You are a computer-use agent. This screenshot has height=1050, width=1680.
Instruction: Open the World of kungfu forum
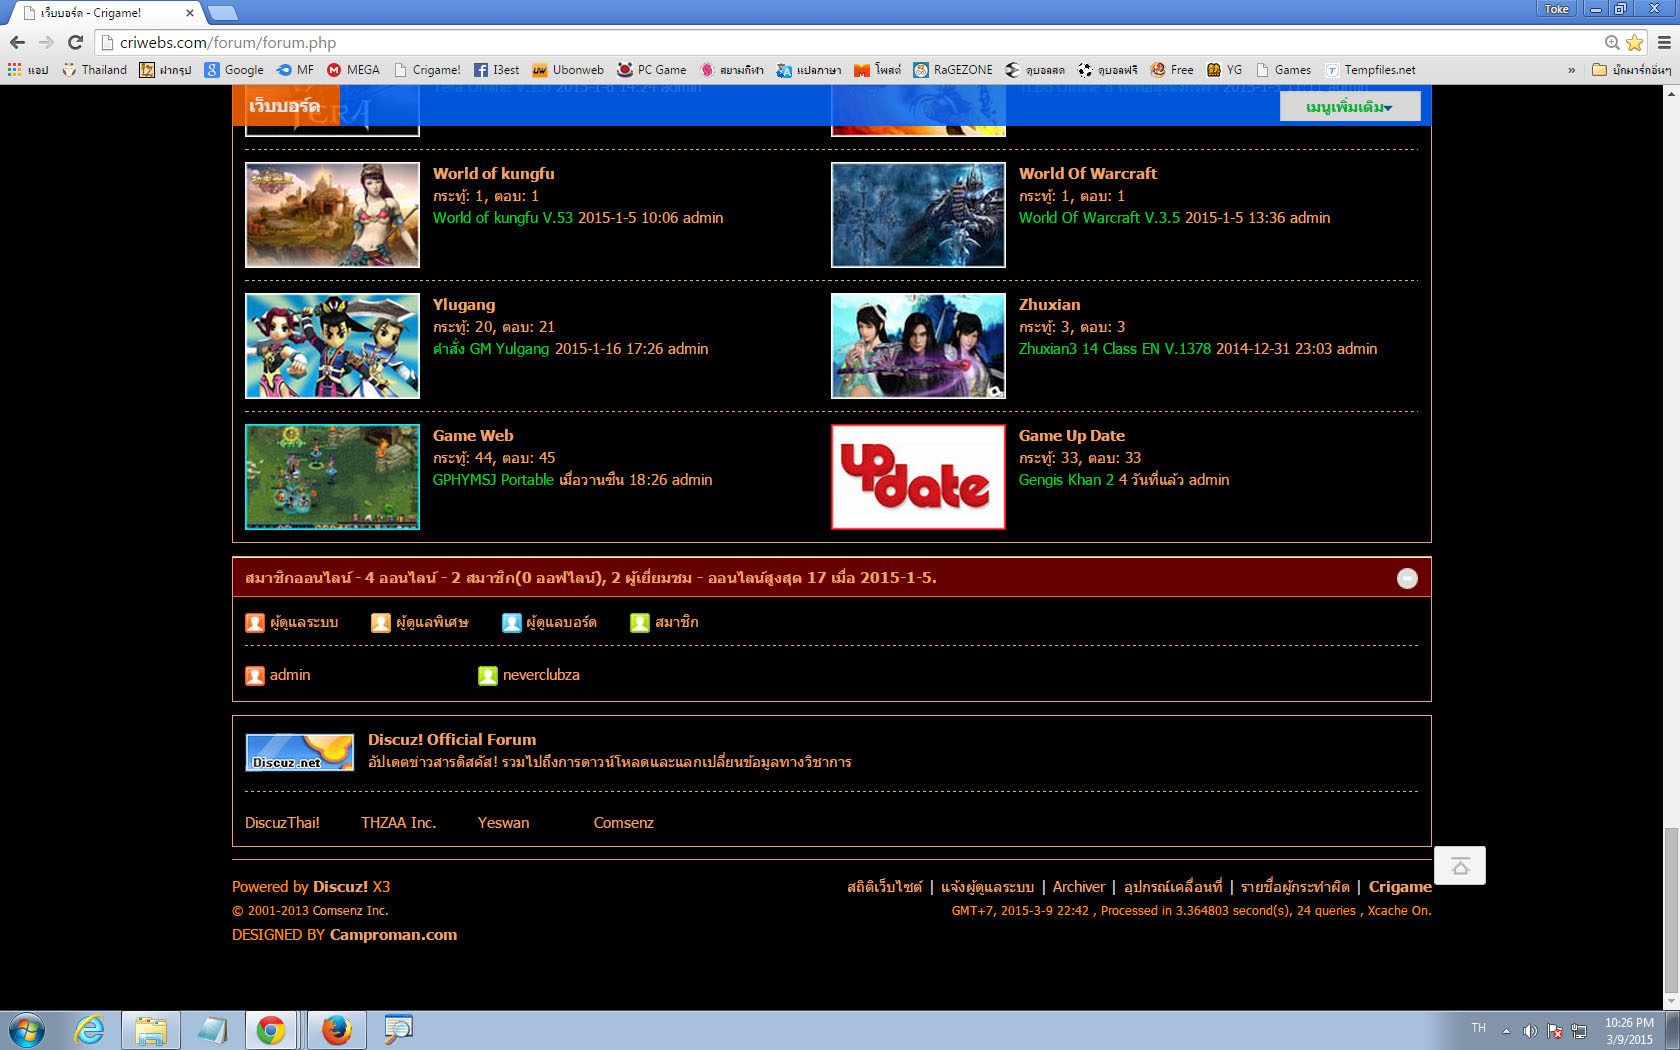click(x=494, y=174)
